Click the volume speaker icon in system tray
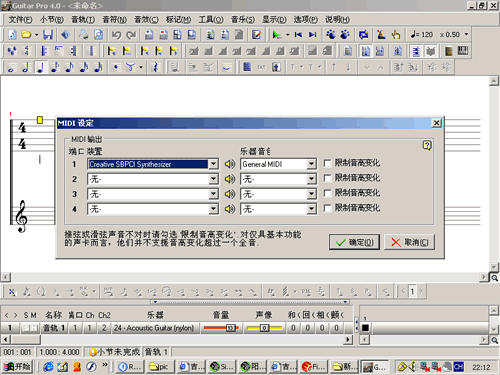The image size is (500, 375). coord(413,367)
